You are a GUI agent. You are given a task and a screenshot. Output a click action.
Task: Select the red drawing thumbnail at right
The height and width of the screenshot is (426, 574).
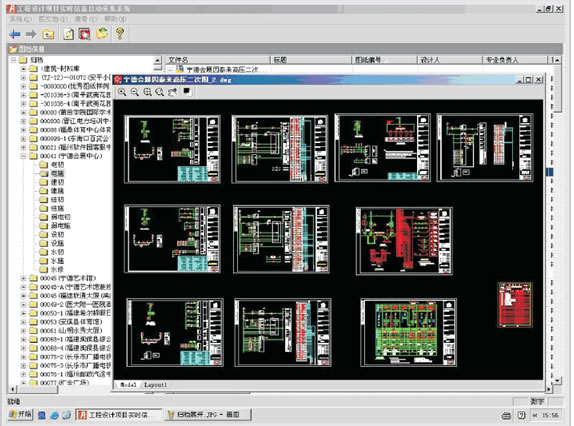pos(515,304)
